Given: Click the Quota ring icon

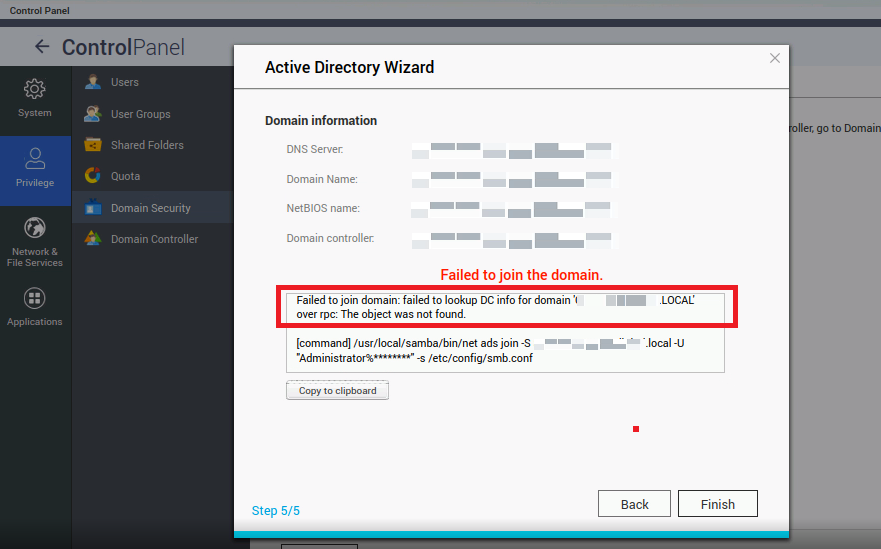Looking at the screenshot, I should coord(93,176).
